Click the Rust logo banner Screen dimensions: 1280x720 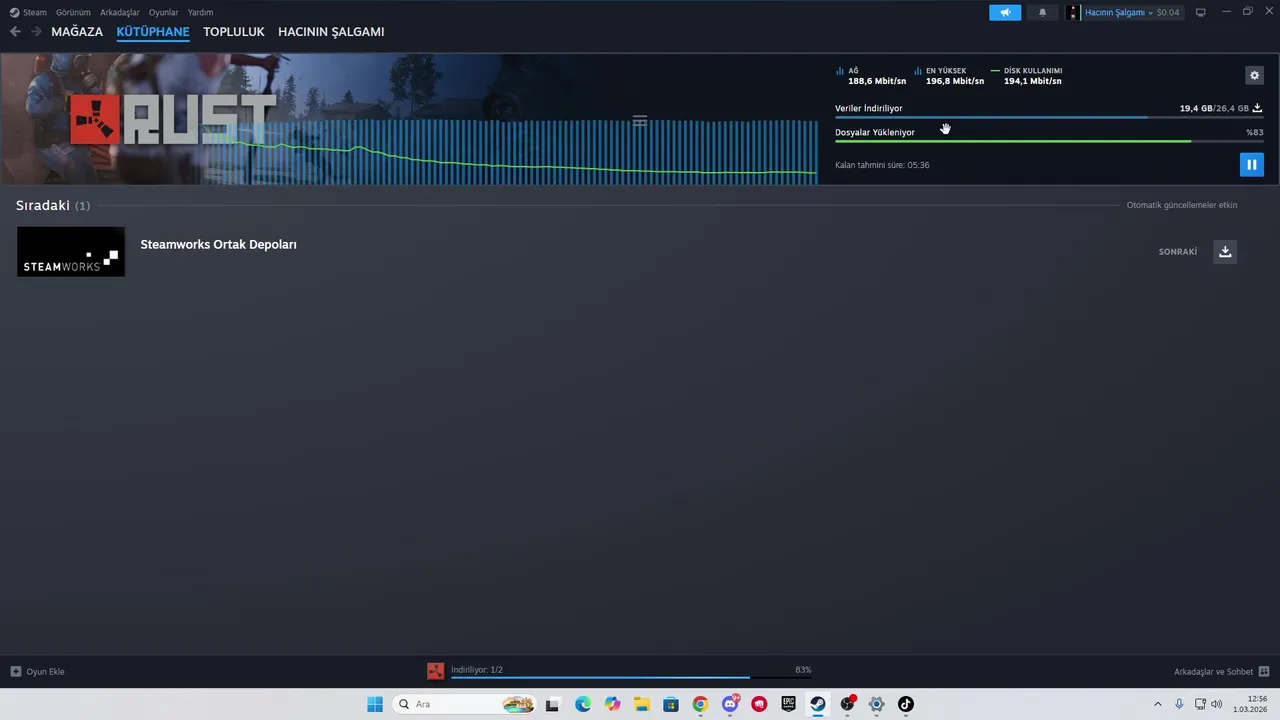(173, 120)
